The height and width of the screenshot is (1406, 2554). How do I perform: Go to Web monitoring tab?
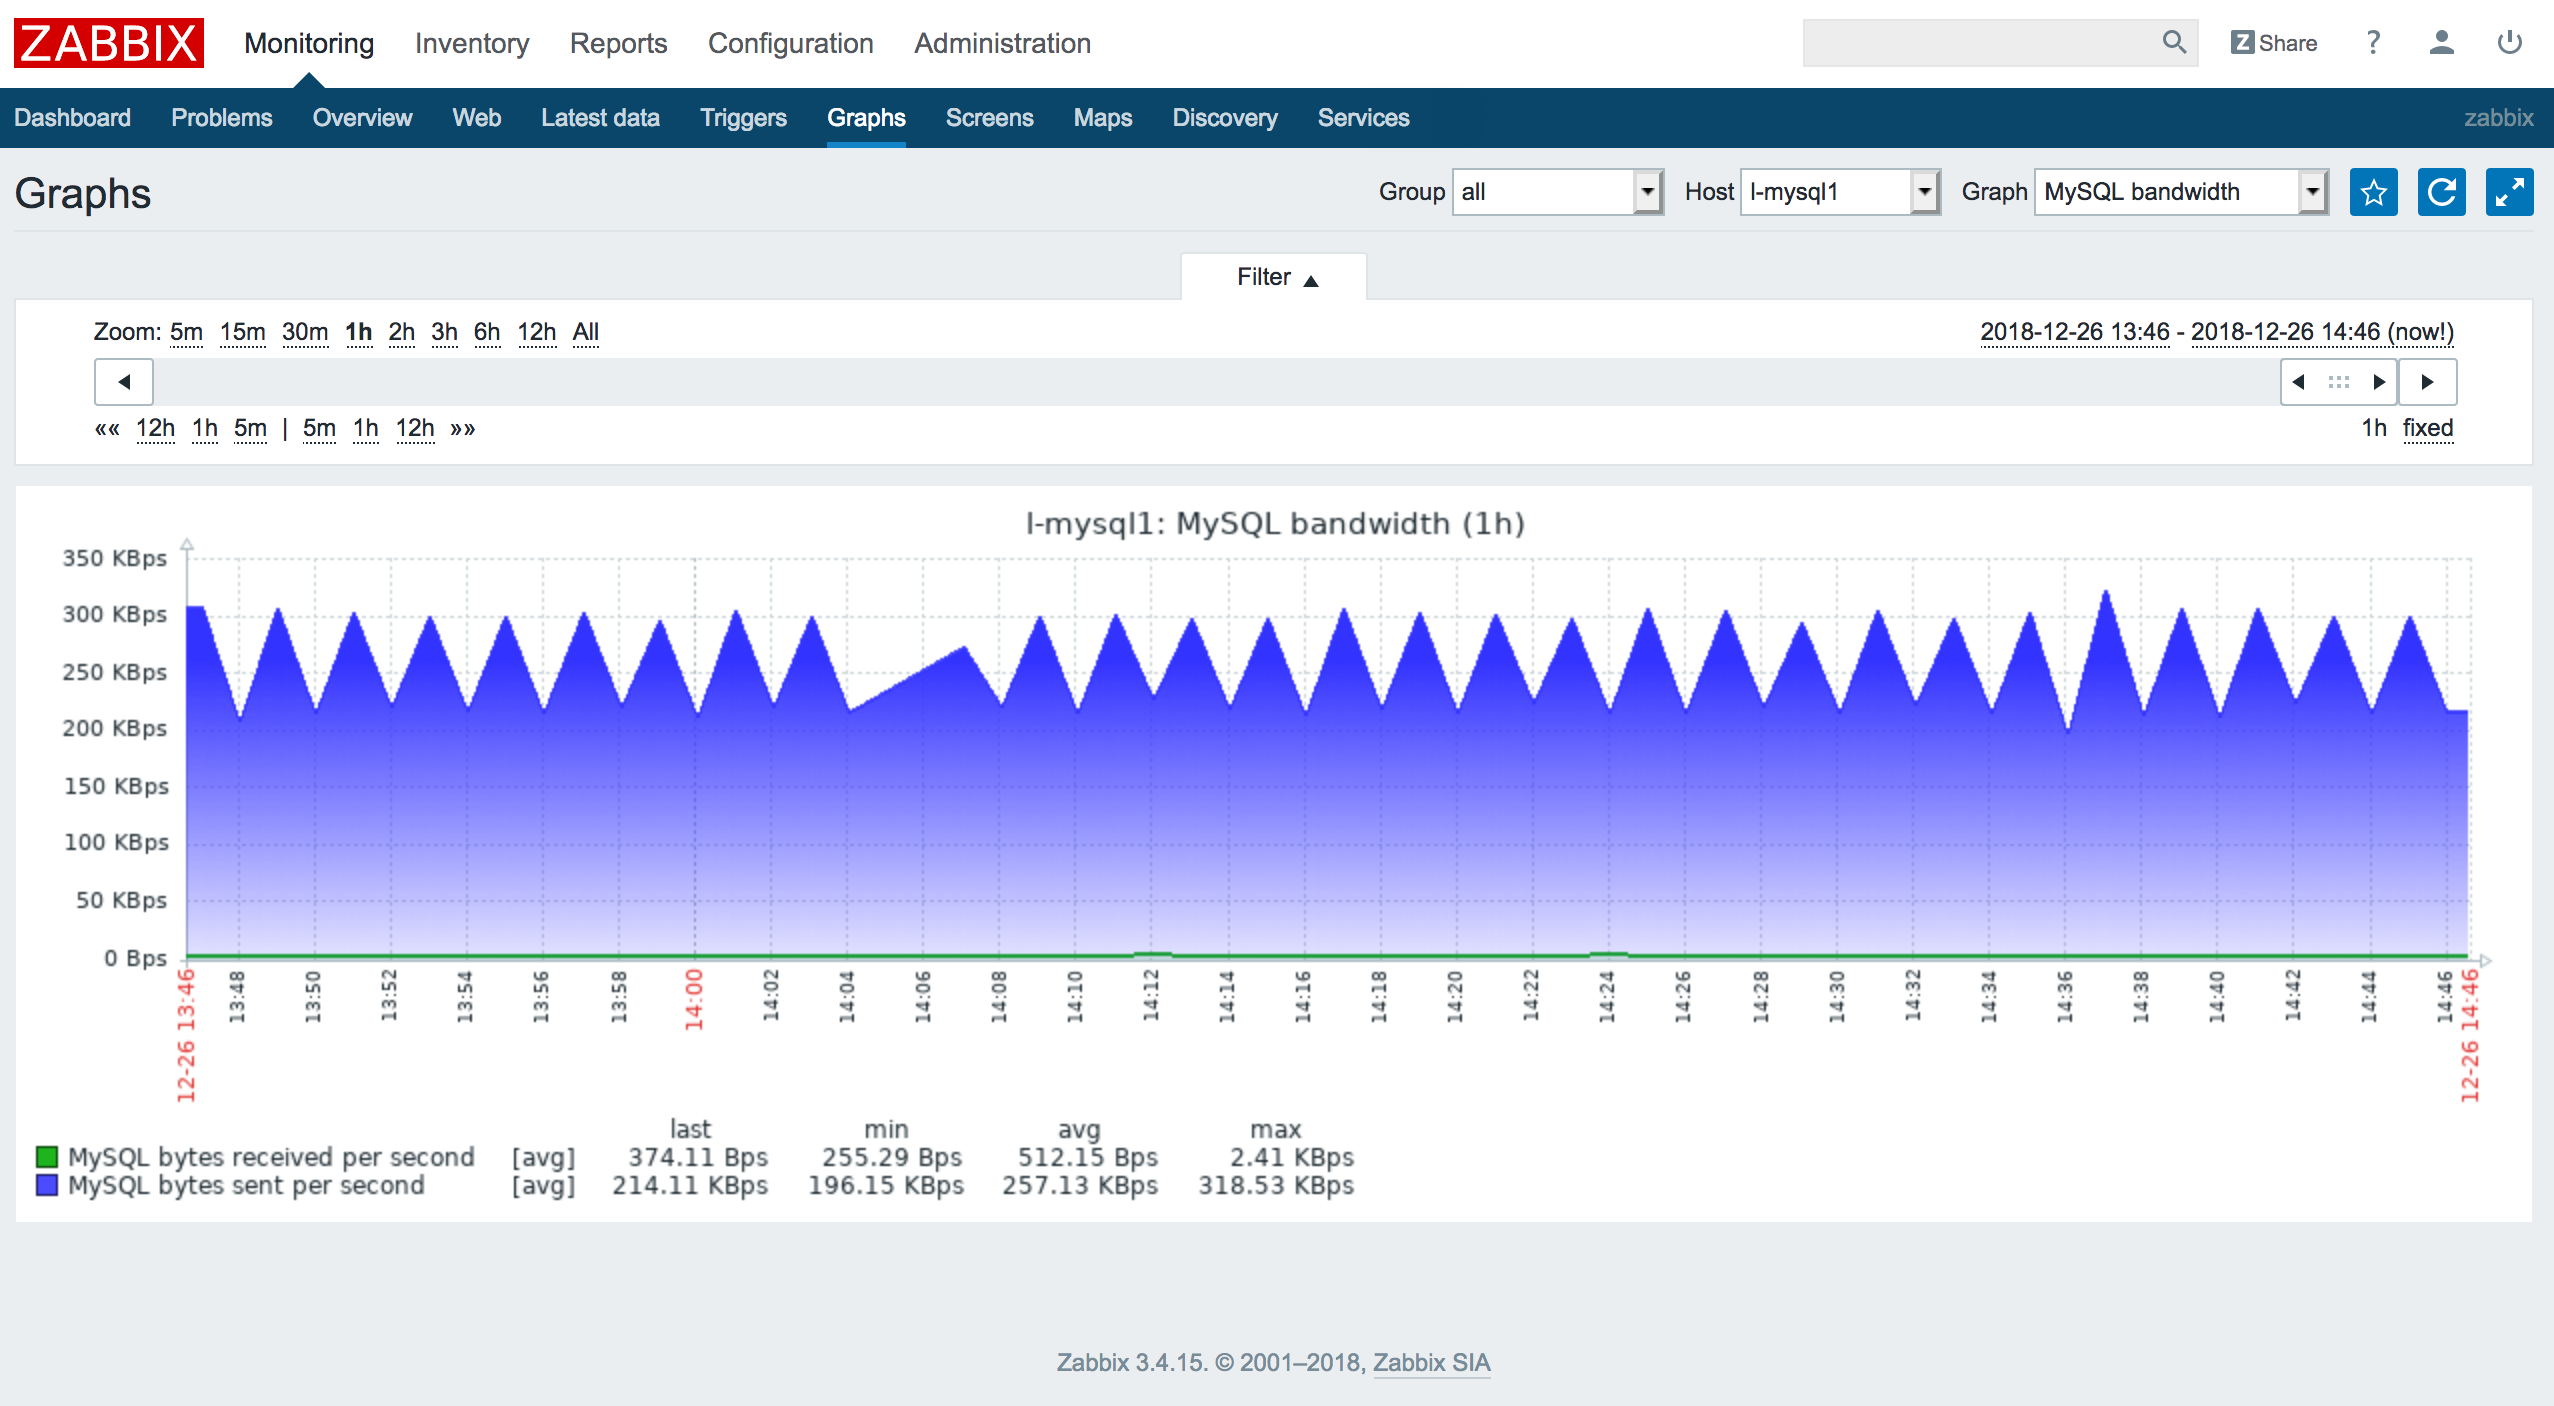click(477, 118)
